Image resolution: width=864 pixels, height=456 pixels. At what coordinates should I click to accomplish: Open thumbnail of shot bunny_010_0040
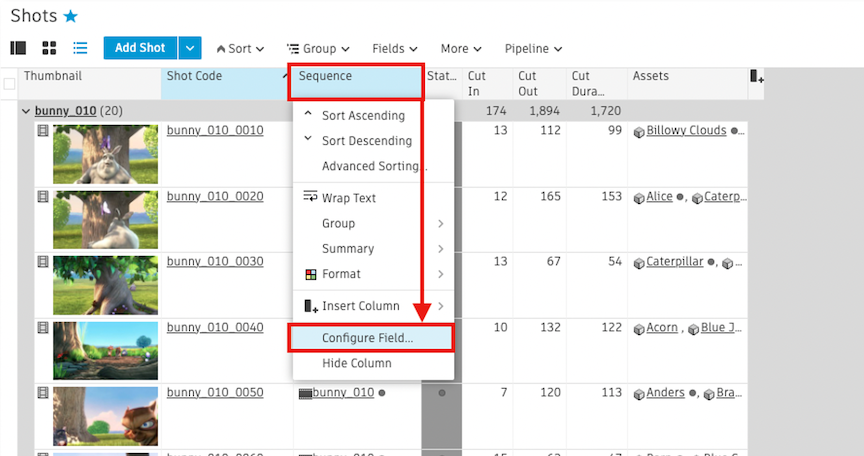[x=105, y=351]
